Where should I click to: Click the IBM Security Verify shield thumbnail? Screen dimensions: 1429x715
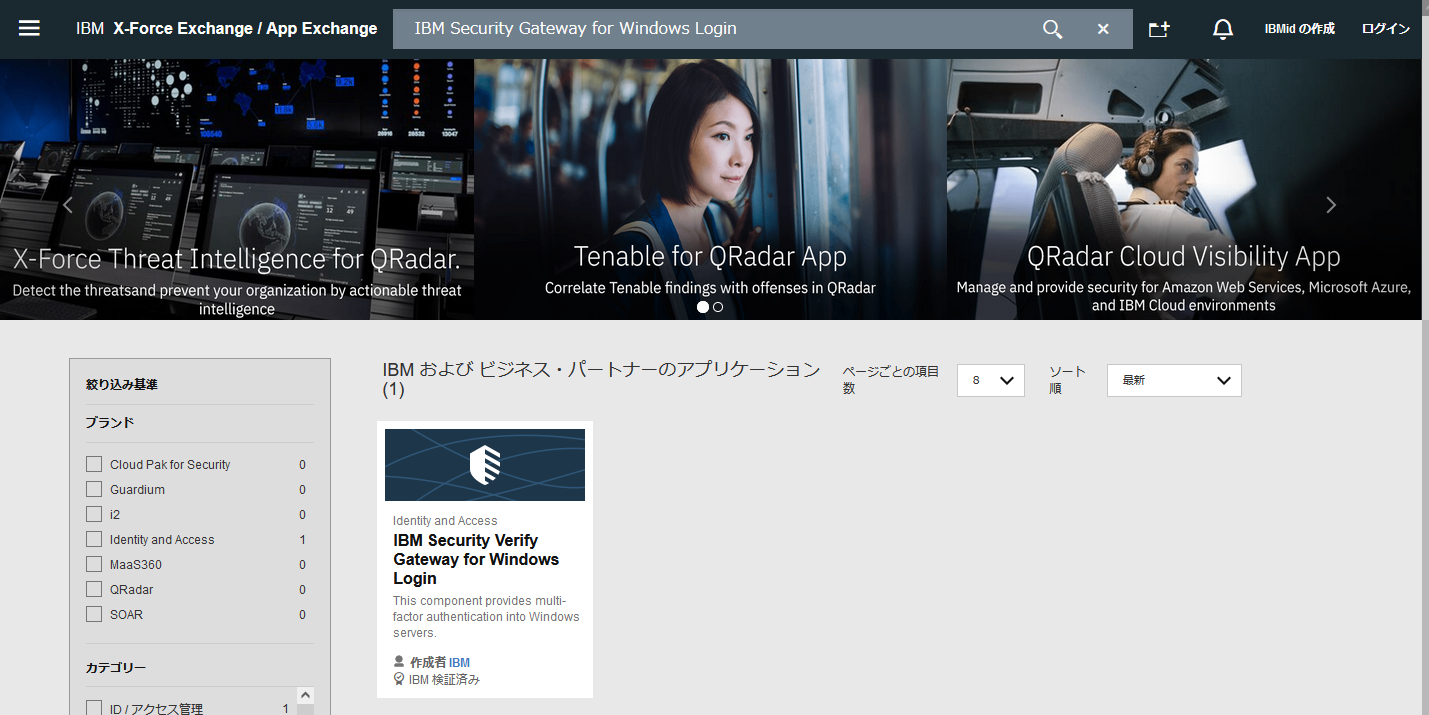(485, 465)
